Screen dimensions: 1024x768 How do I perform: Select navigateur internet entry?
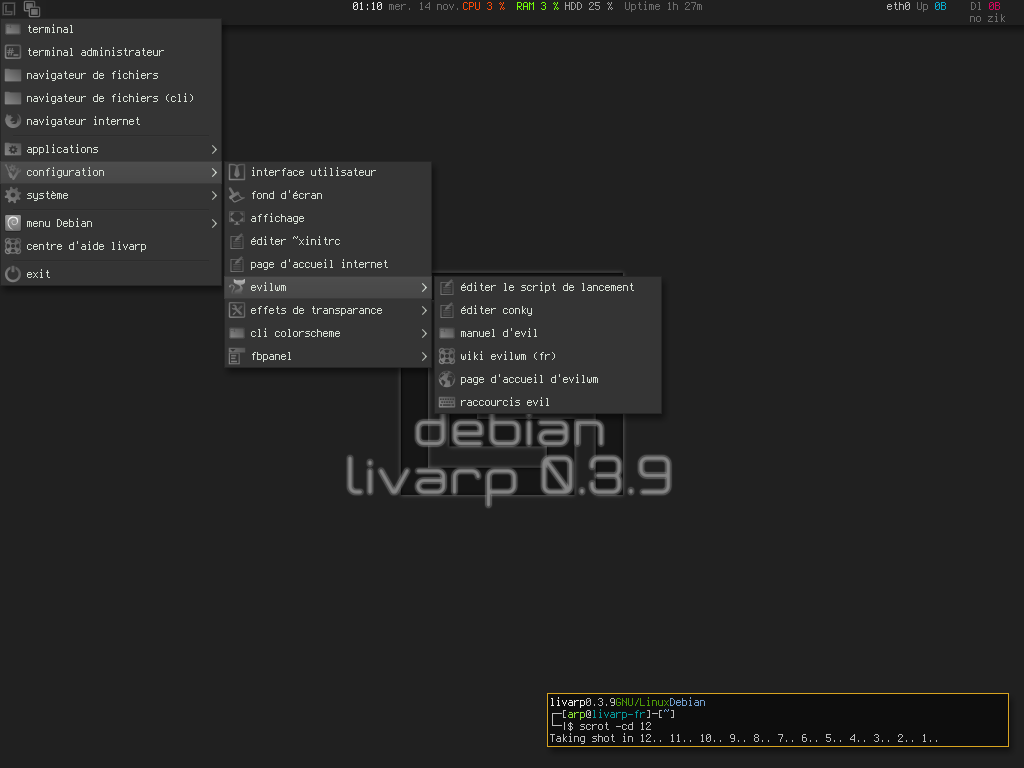pyautogui.click(x=111, y=121)
